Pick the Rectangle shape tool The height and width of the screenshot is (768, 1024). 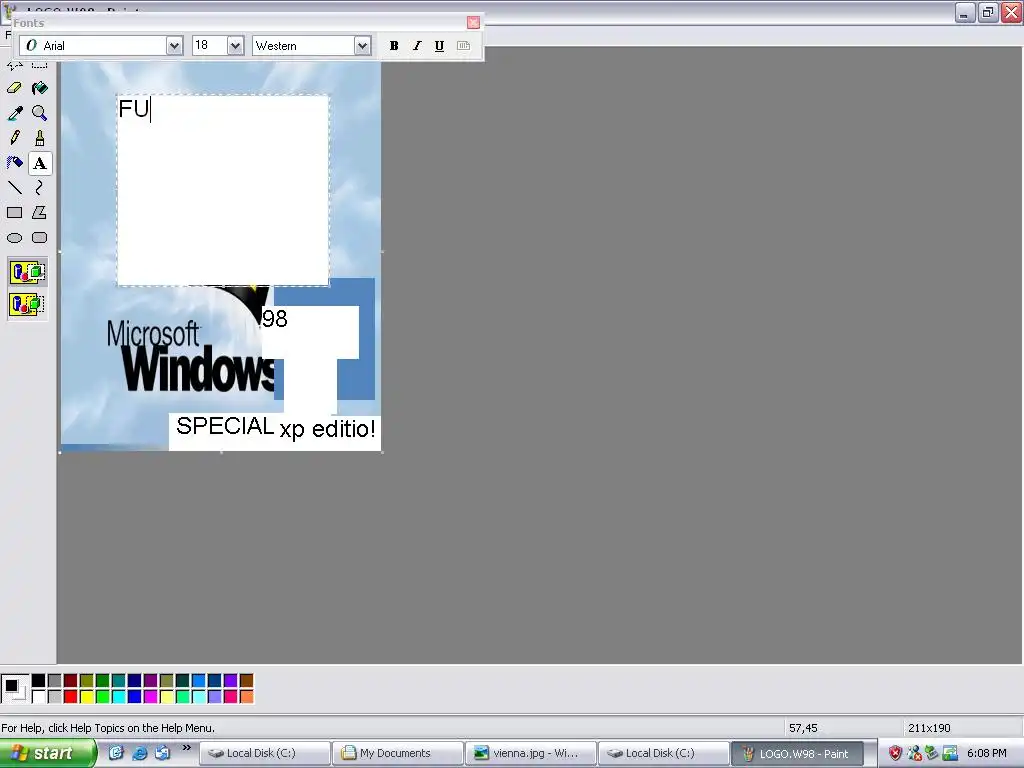coord(14,213)
